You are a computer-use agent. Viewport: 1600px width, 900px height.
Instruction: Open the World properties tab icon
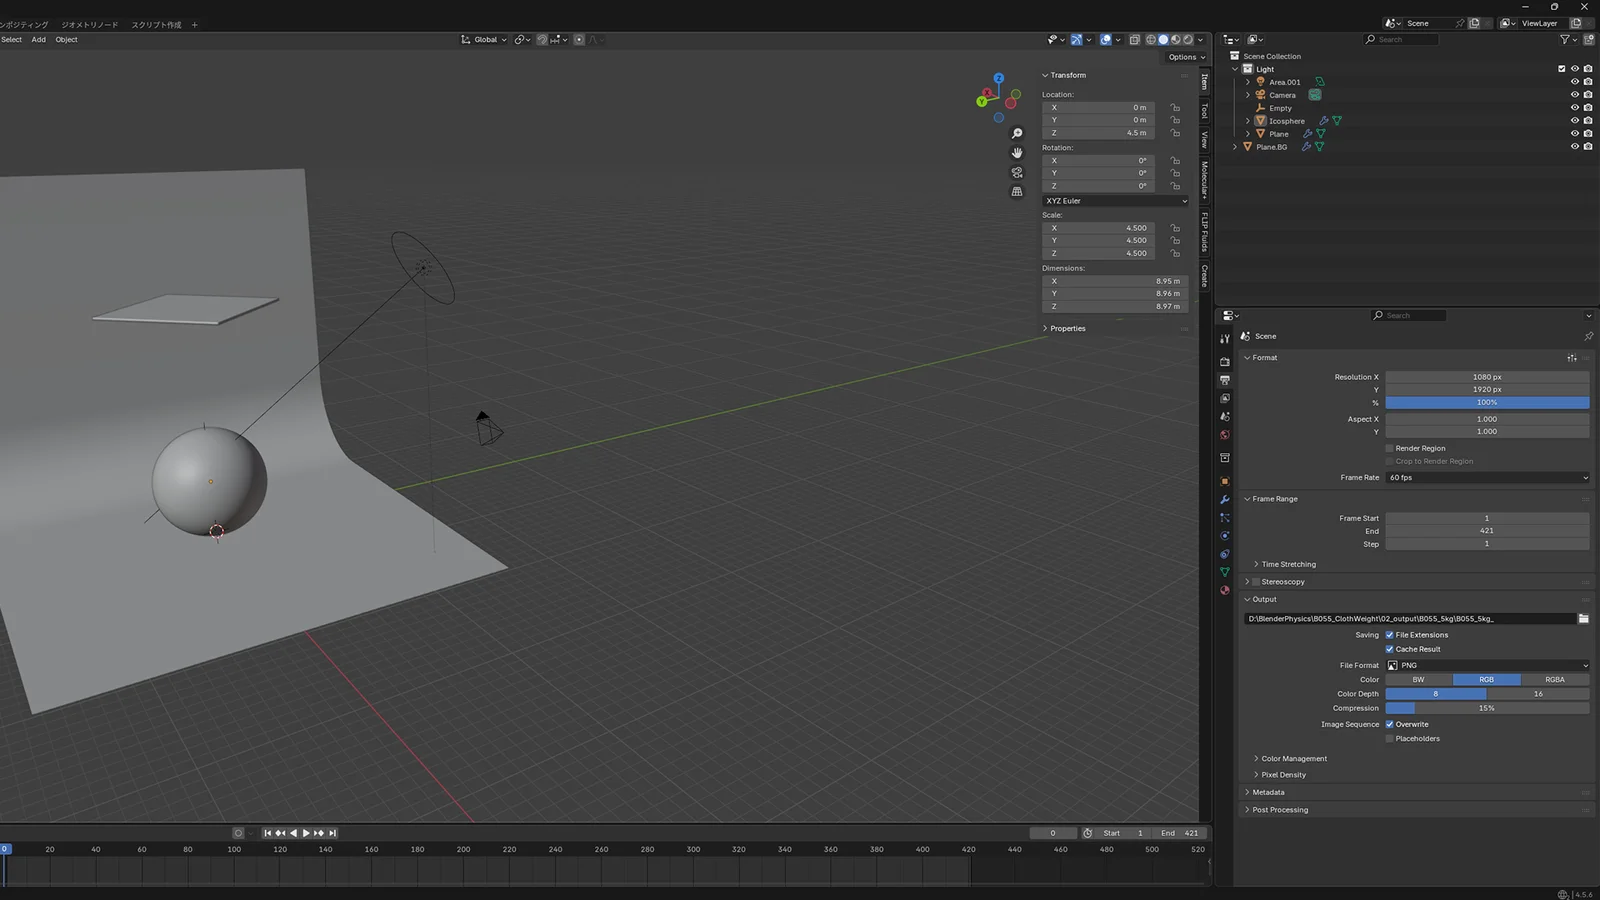click(1224, 435)
